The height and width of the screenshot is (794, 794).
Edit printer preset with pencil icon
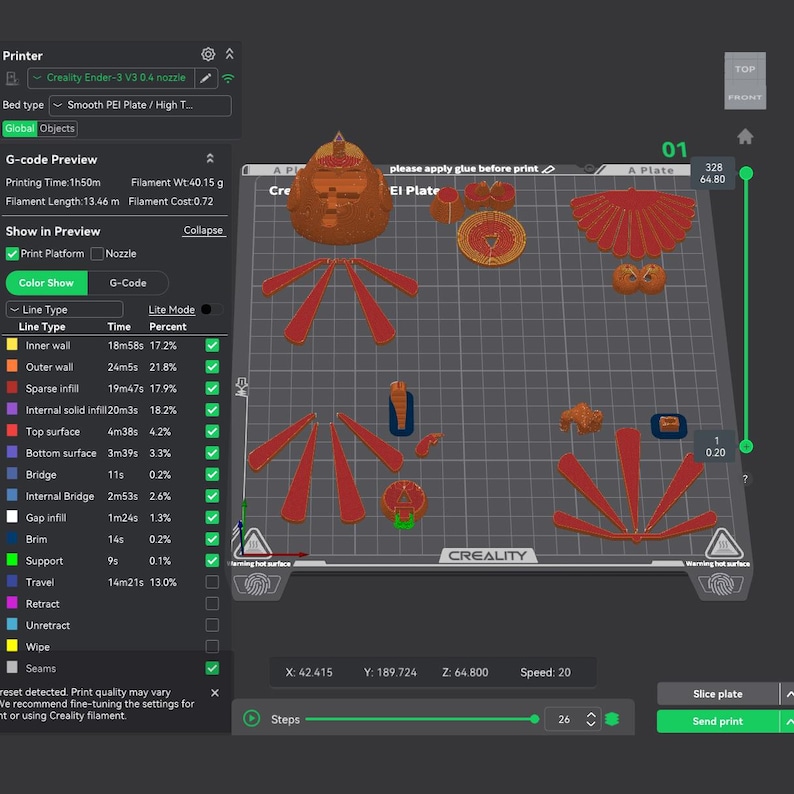(206, 78)
